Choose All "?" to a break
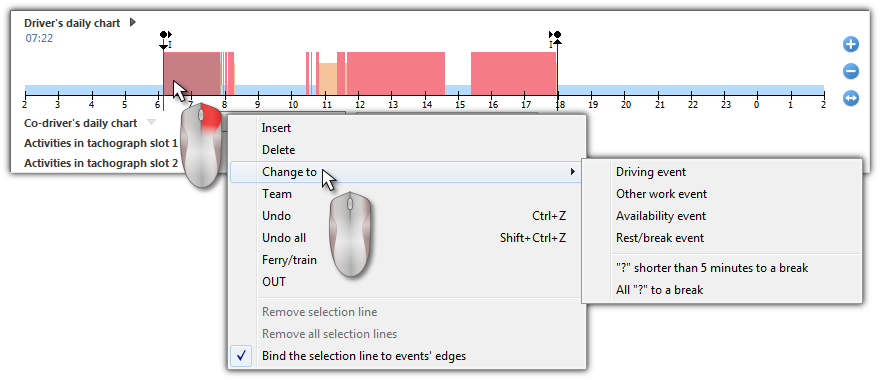The image size is (880, 380). pyautogui.click(x=659, y=290)
